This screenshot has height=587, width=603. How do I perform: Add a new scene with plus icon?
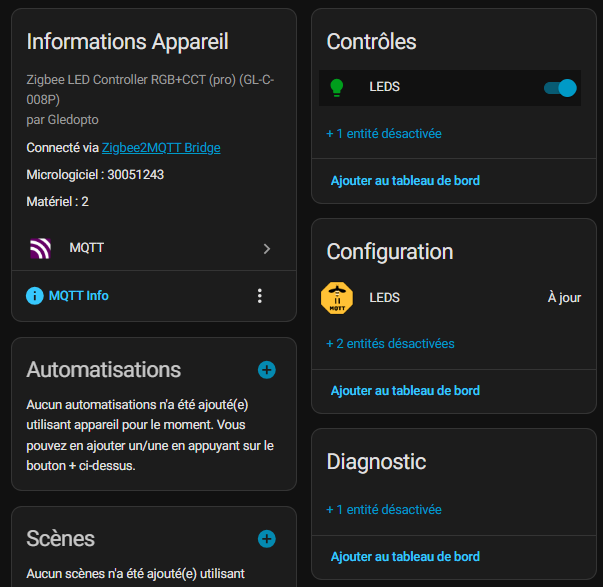[267, 539]
